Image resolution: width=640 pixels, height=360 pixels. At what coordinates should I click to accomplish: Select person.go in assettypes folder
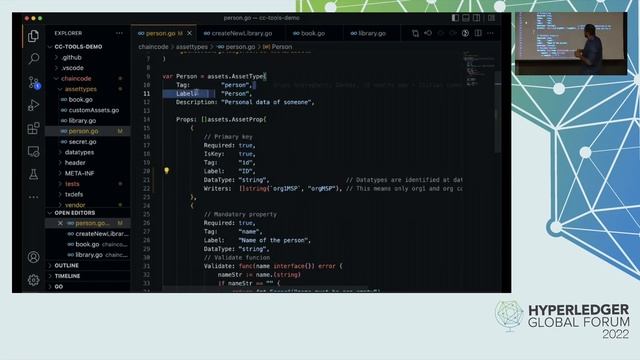(83, 131)
